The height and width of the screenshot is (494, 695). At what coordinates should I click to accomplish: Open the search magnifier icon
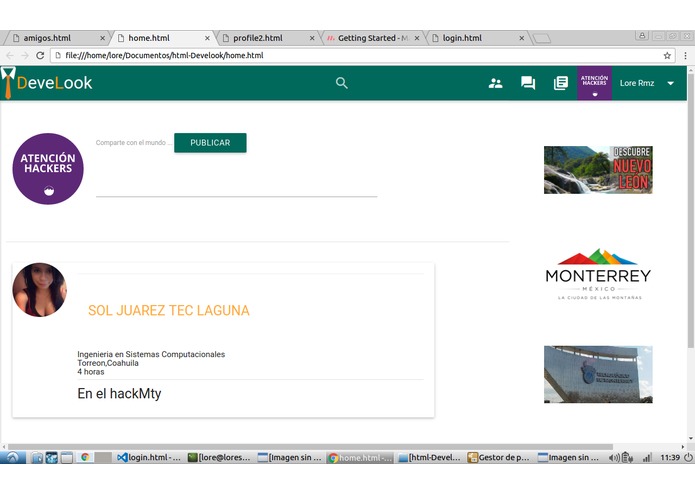[x=341, y=83]
